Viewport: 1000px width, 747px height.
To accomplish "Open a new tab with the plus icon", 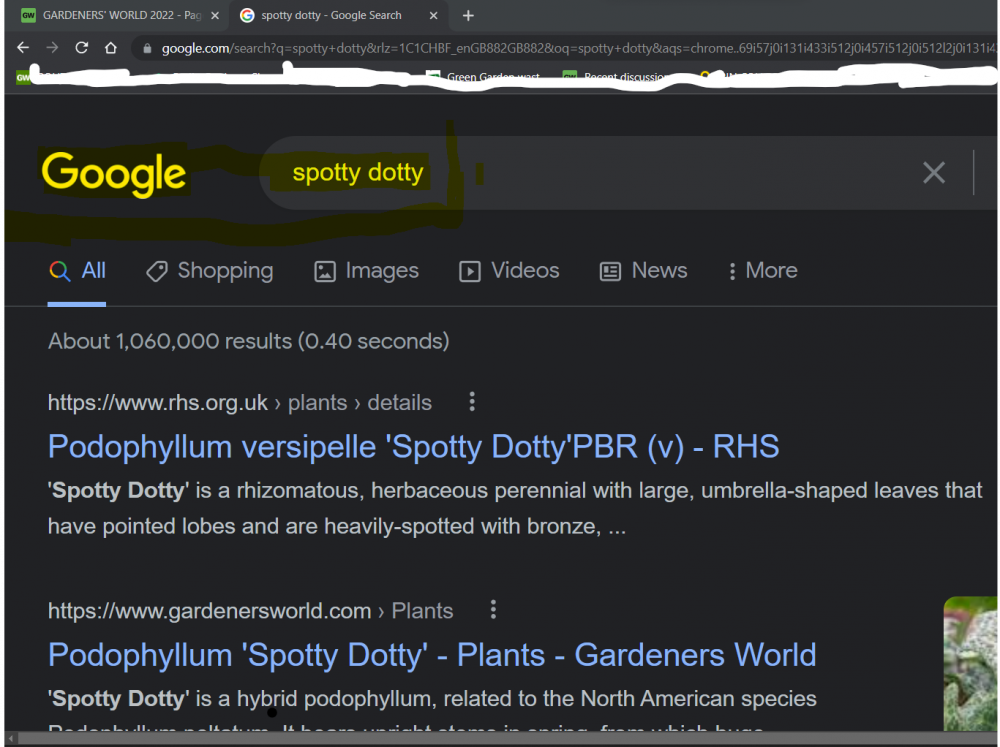I will coord(468,15).
